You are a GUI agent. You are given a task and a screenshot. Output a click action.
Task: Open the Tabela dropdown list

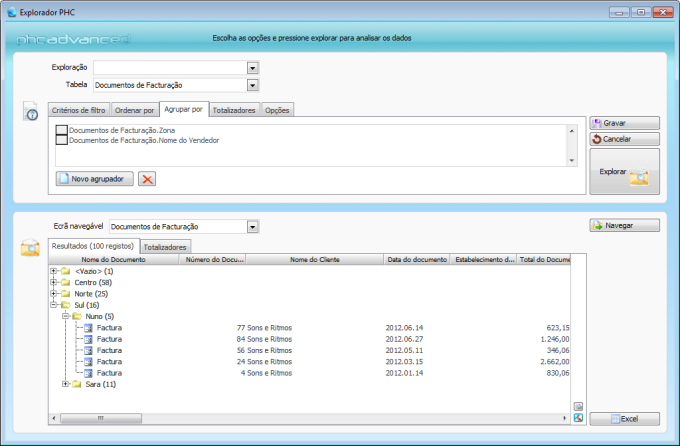(253, 85)
